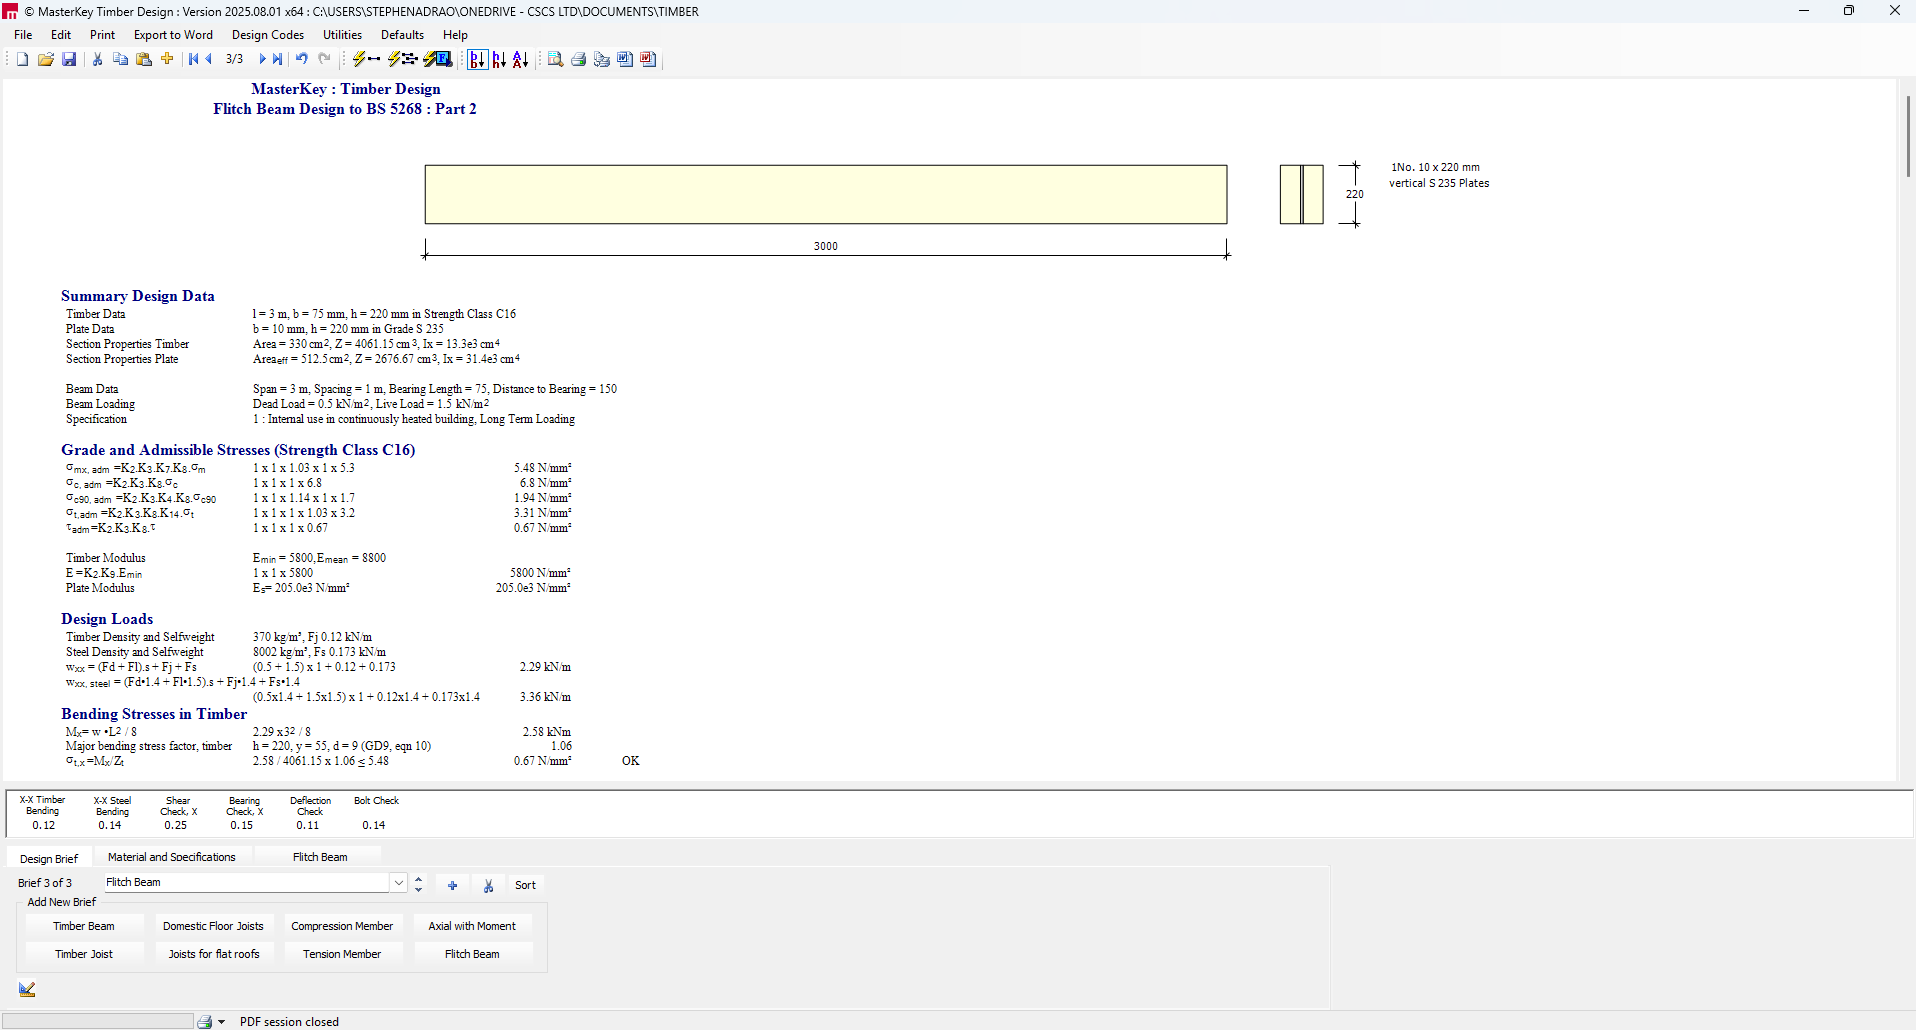Open the Utilities menu
The image size is (1916, 1030).
click(342, 35)
